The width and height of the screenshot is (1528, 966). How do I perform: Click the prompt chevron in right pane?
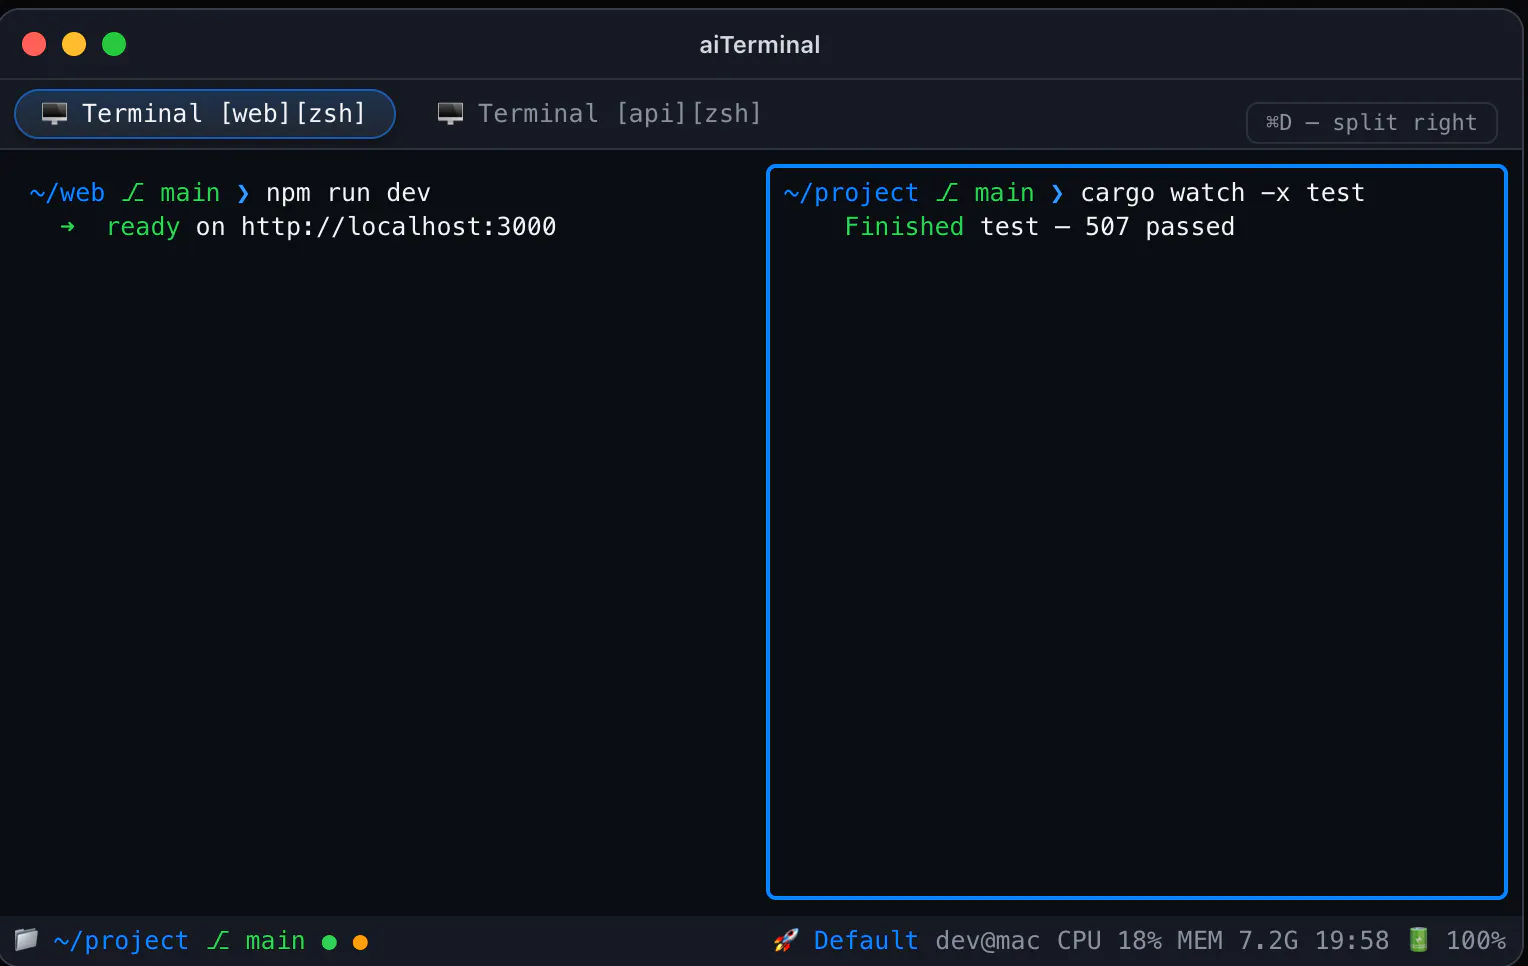[1057, 193]
